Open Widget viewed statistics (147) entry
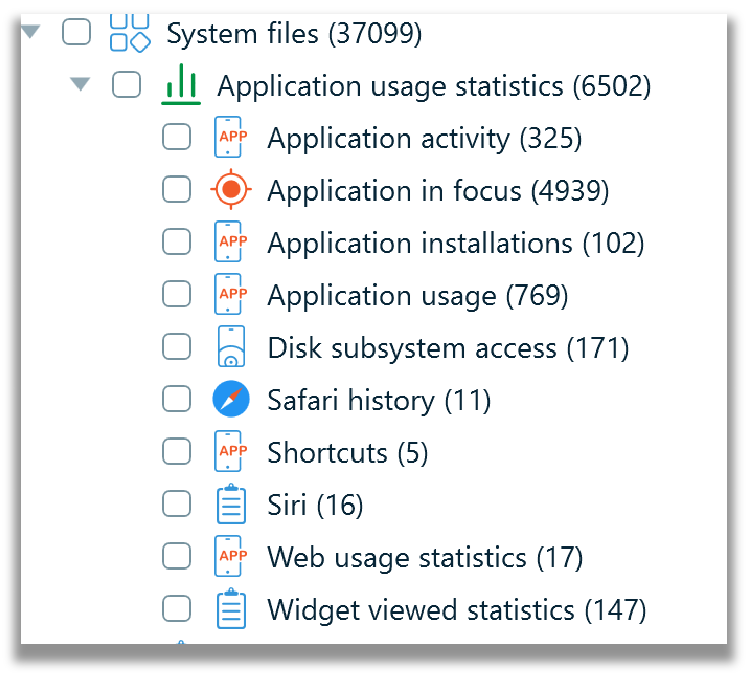 tap(456, 610)
